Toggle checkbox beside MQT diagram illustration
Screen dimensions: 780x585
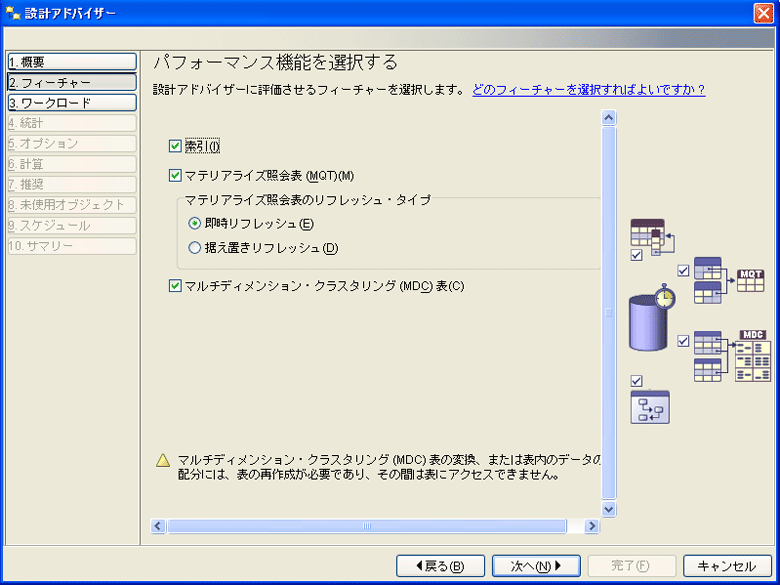tap(683, 271)
